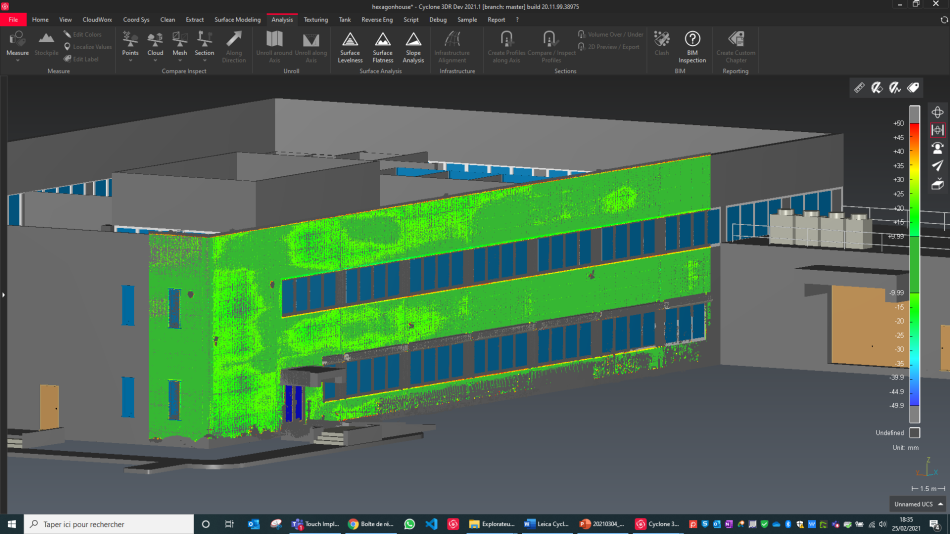
Task: Open the Unnamed UCS dropdown
Action: pos(917,503)
